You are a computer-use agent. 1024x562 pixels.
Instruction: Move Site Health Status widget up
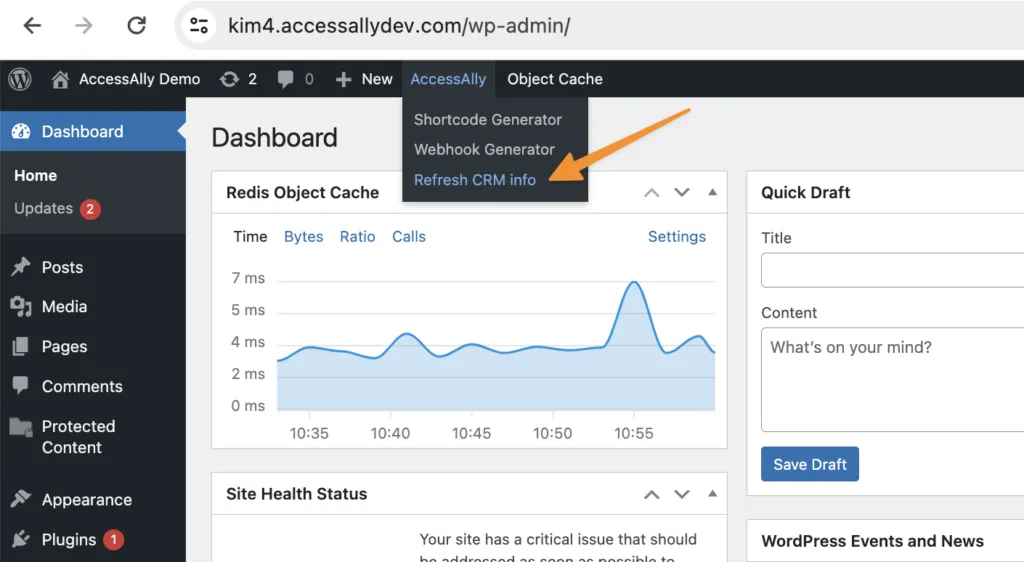pos(651,494)
